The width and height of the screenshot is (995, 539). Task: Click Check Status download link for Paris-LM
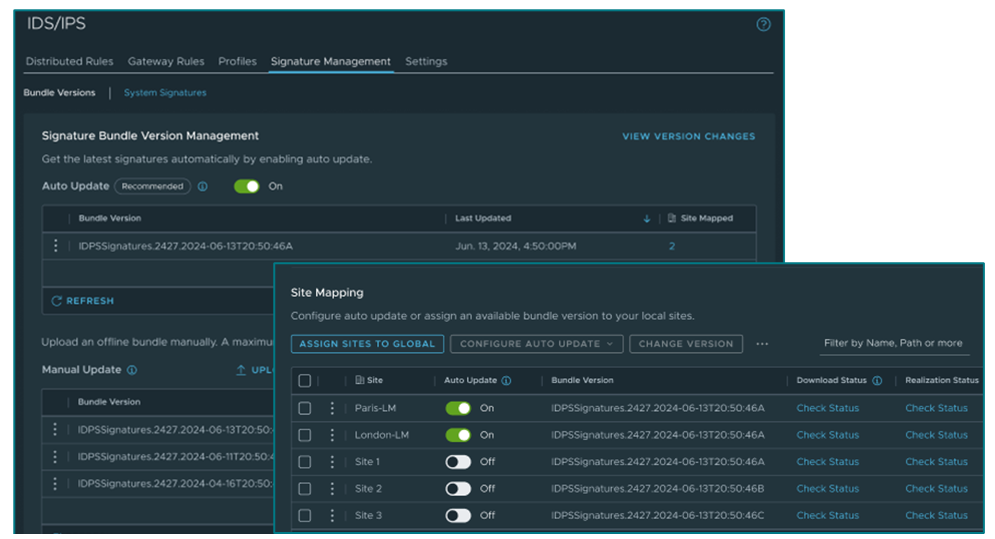click(x=827, y=408)
